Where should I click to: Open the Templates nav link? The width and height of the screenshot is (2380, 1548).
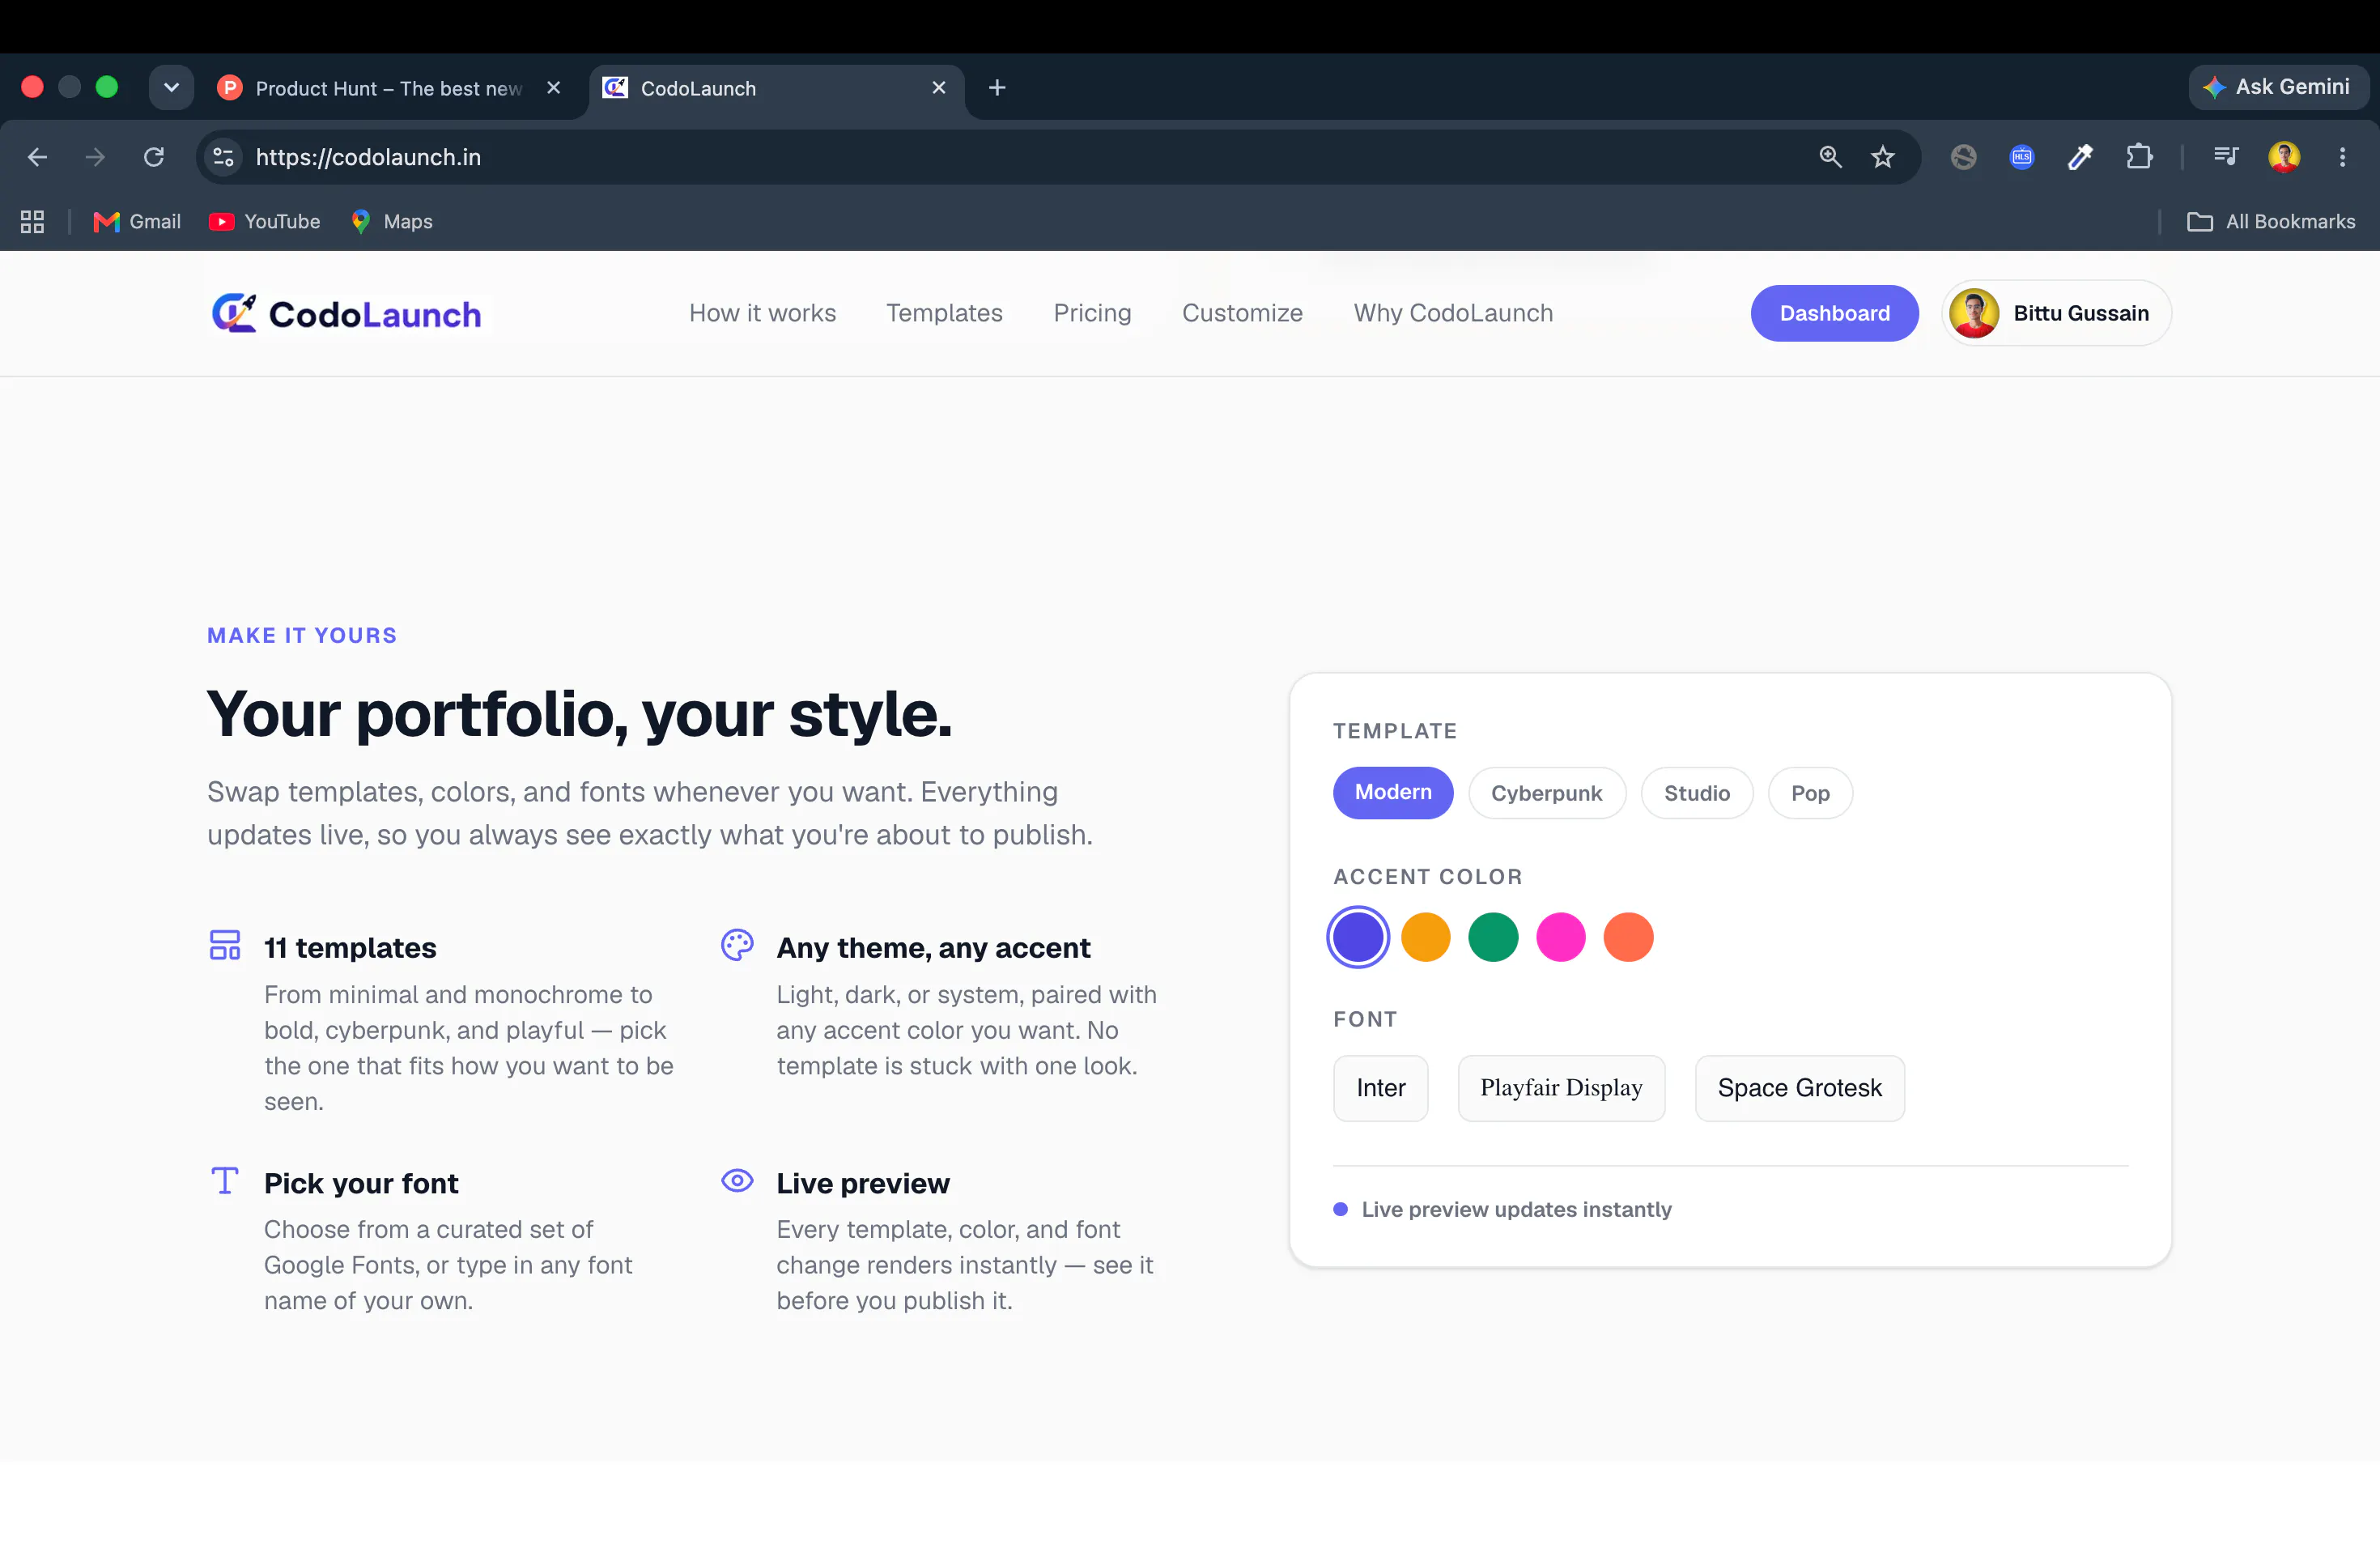pos(944,313)
